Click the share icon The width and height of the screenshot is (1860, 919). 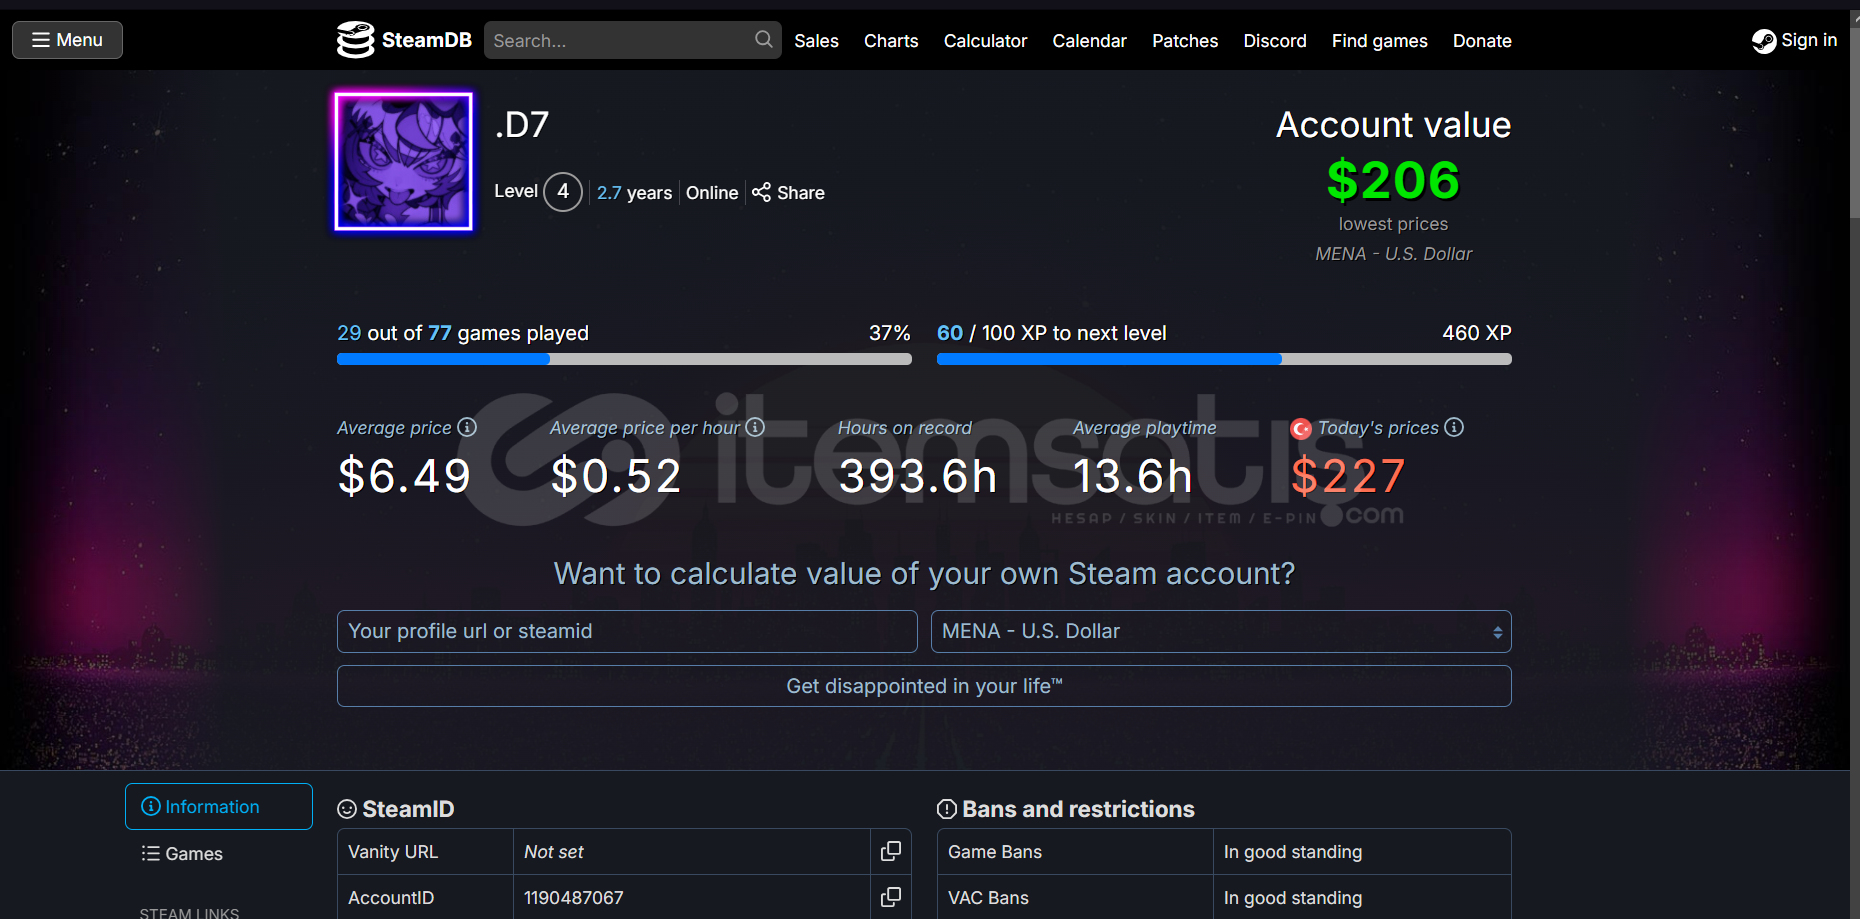pos(761,192)
